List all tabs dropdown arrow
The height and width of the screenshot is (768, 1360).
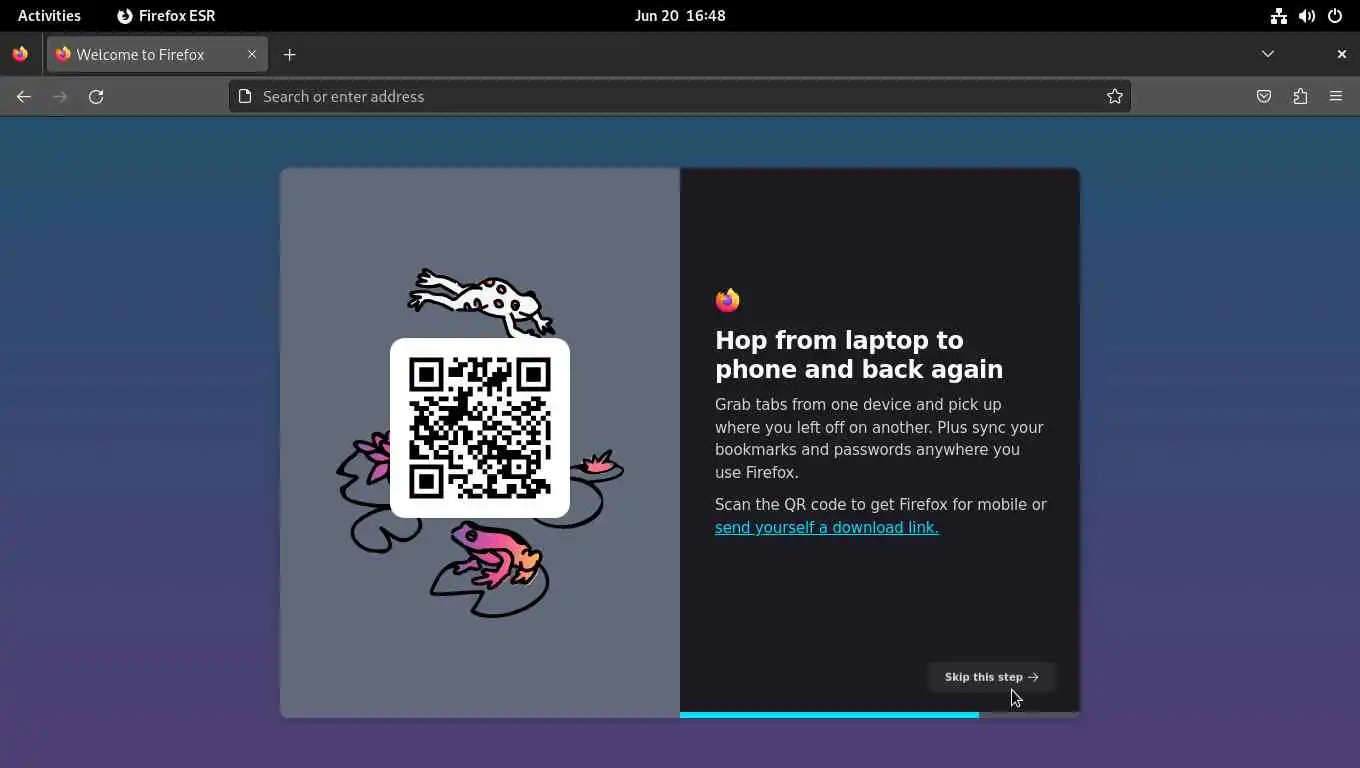tap(1268, 55)
